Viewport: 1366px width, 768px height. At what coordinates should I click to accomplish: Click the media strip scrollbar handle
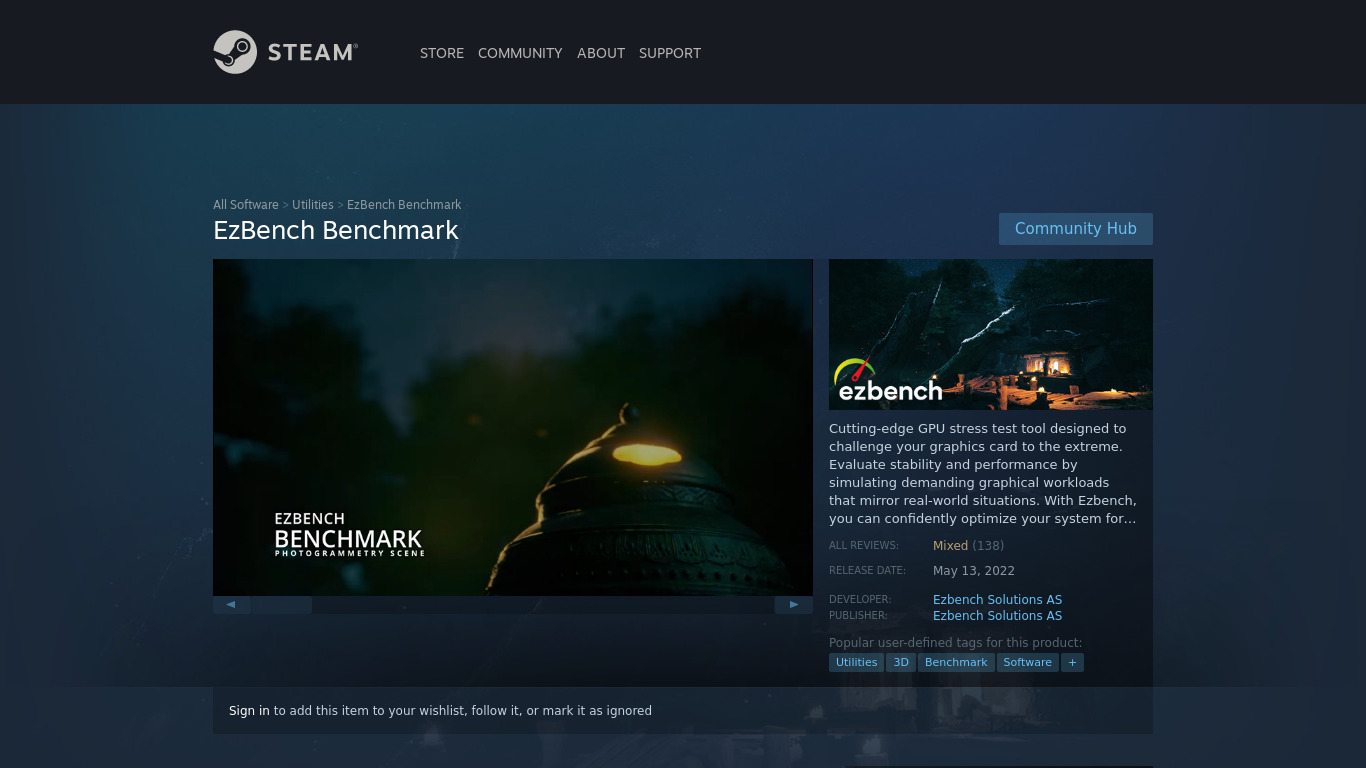tap(282, 605)
